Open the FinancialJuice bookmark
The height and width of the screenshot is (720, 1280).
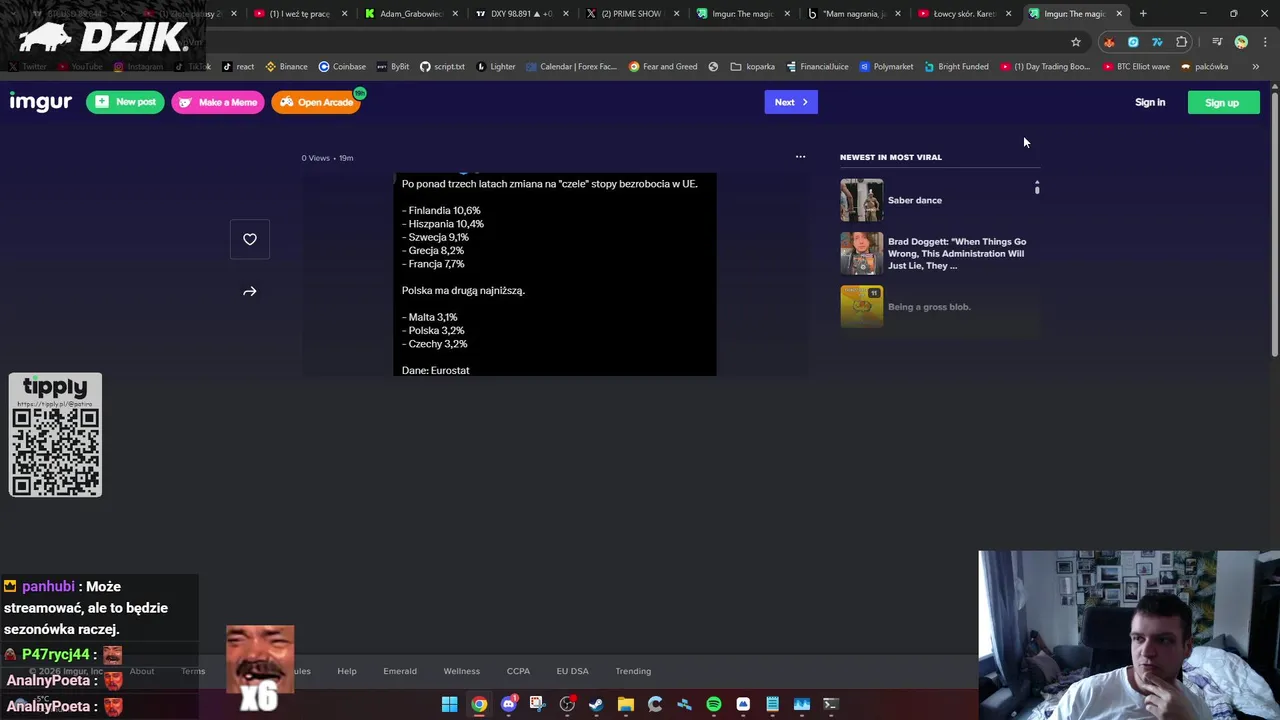[x=817, y=67]
